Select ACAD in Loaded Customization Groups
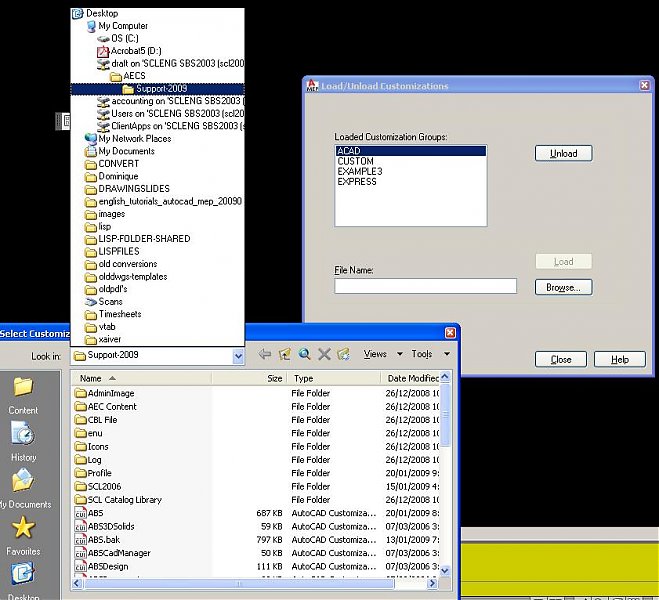Image resolution: width=659 pixels, height=600 pixels. (x=411, y=151)
